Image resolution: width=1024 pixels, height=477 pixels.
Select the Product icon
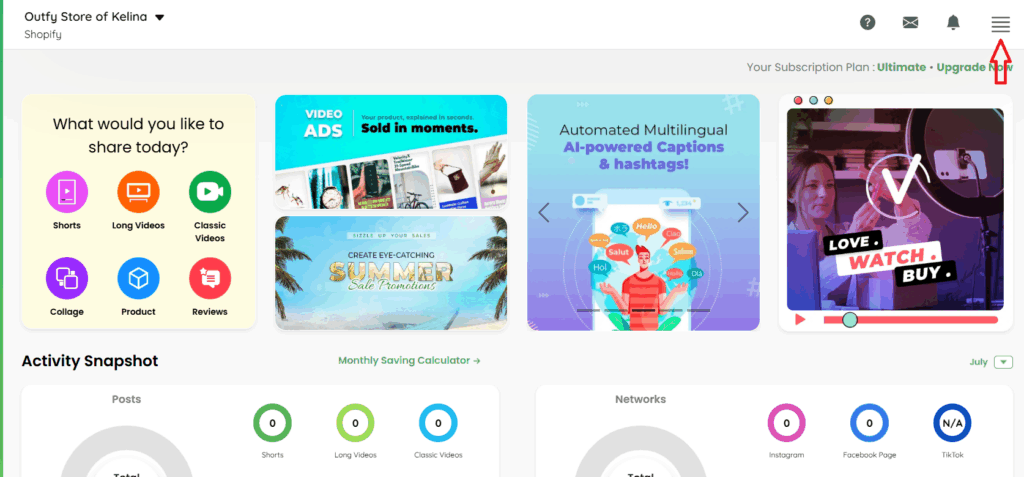(138, 279)
